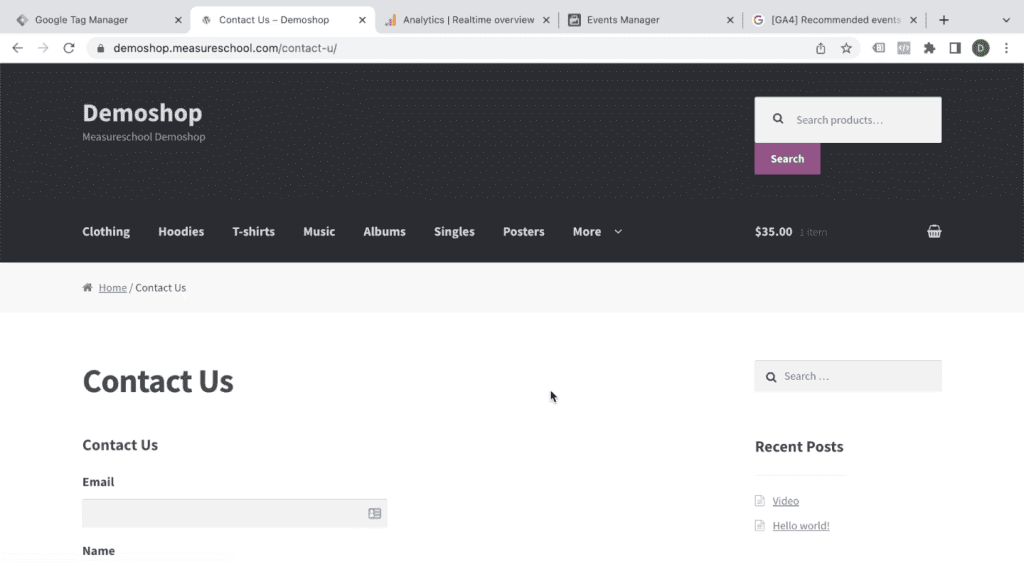The height and width of the screenshot is (562, 1024).
Task: Close the Google Tag Manager tab
Action: coord(178,20)
